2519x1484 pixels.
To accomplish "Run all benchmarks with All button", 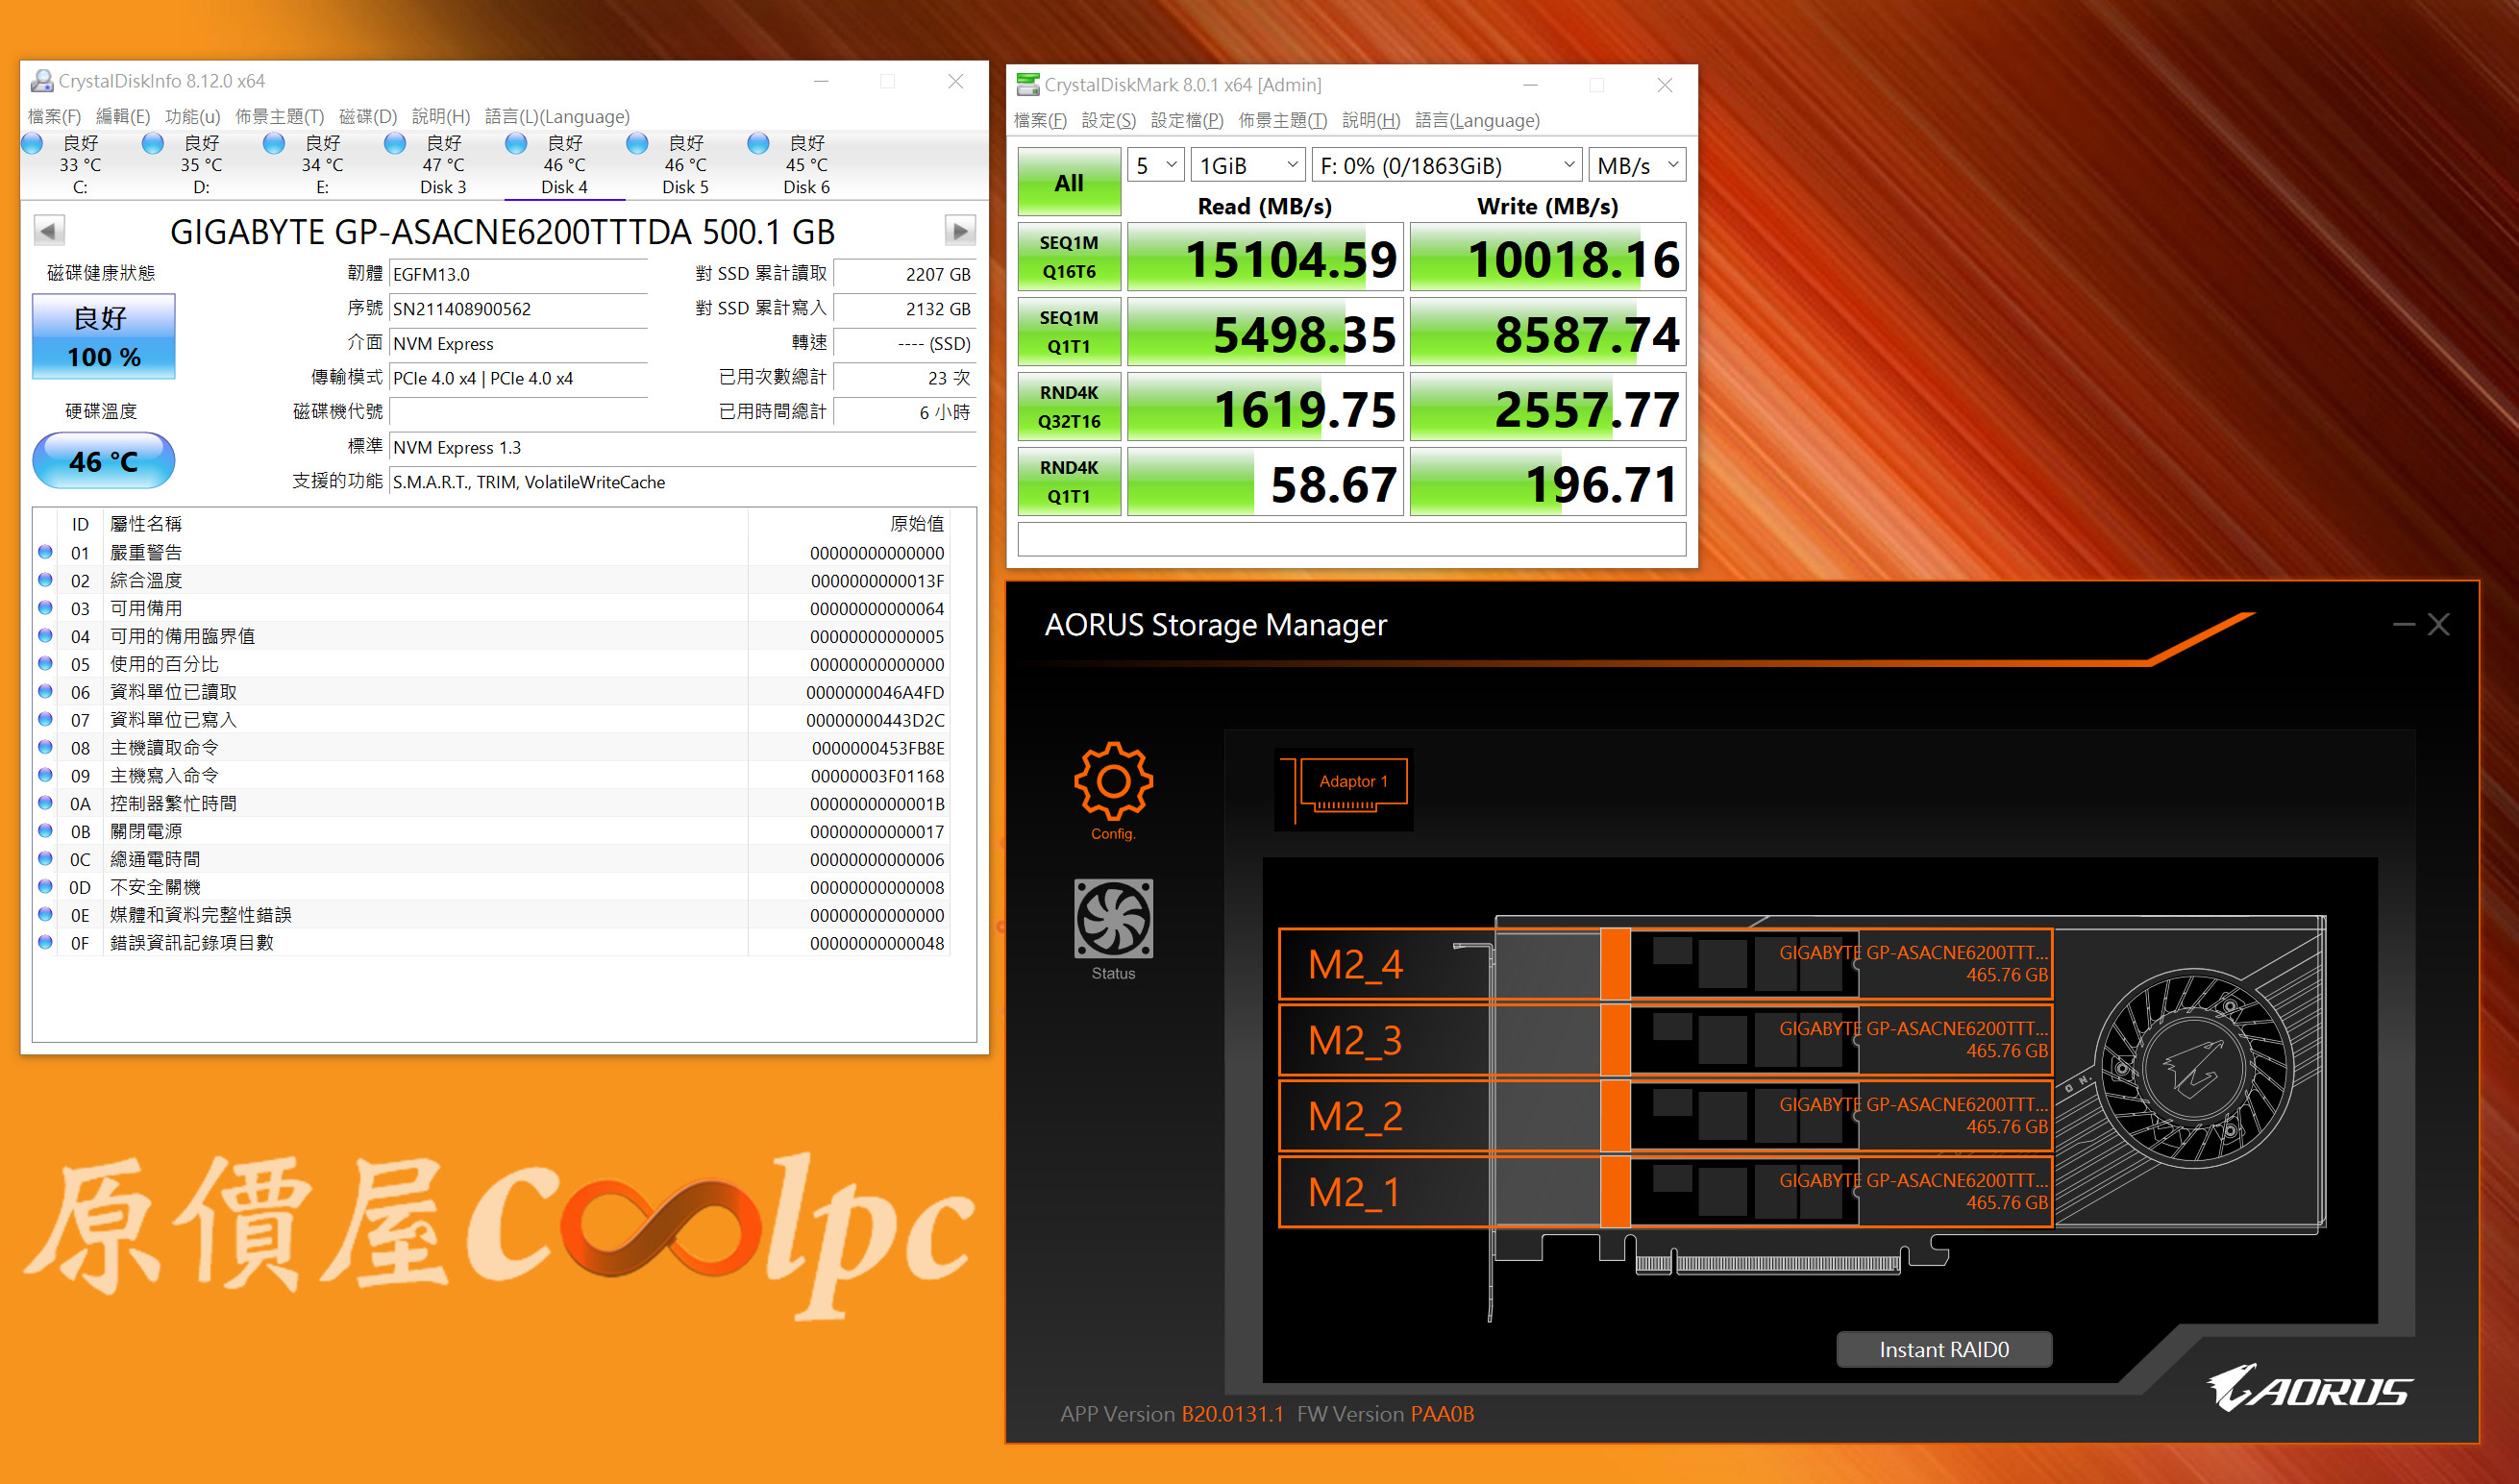I will pos(1069,182).
